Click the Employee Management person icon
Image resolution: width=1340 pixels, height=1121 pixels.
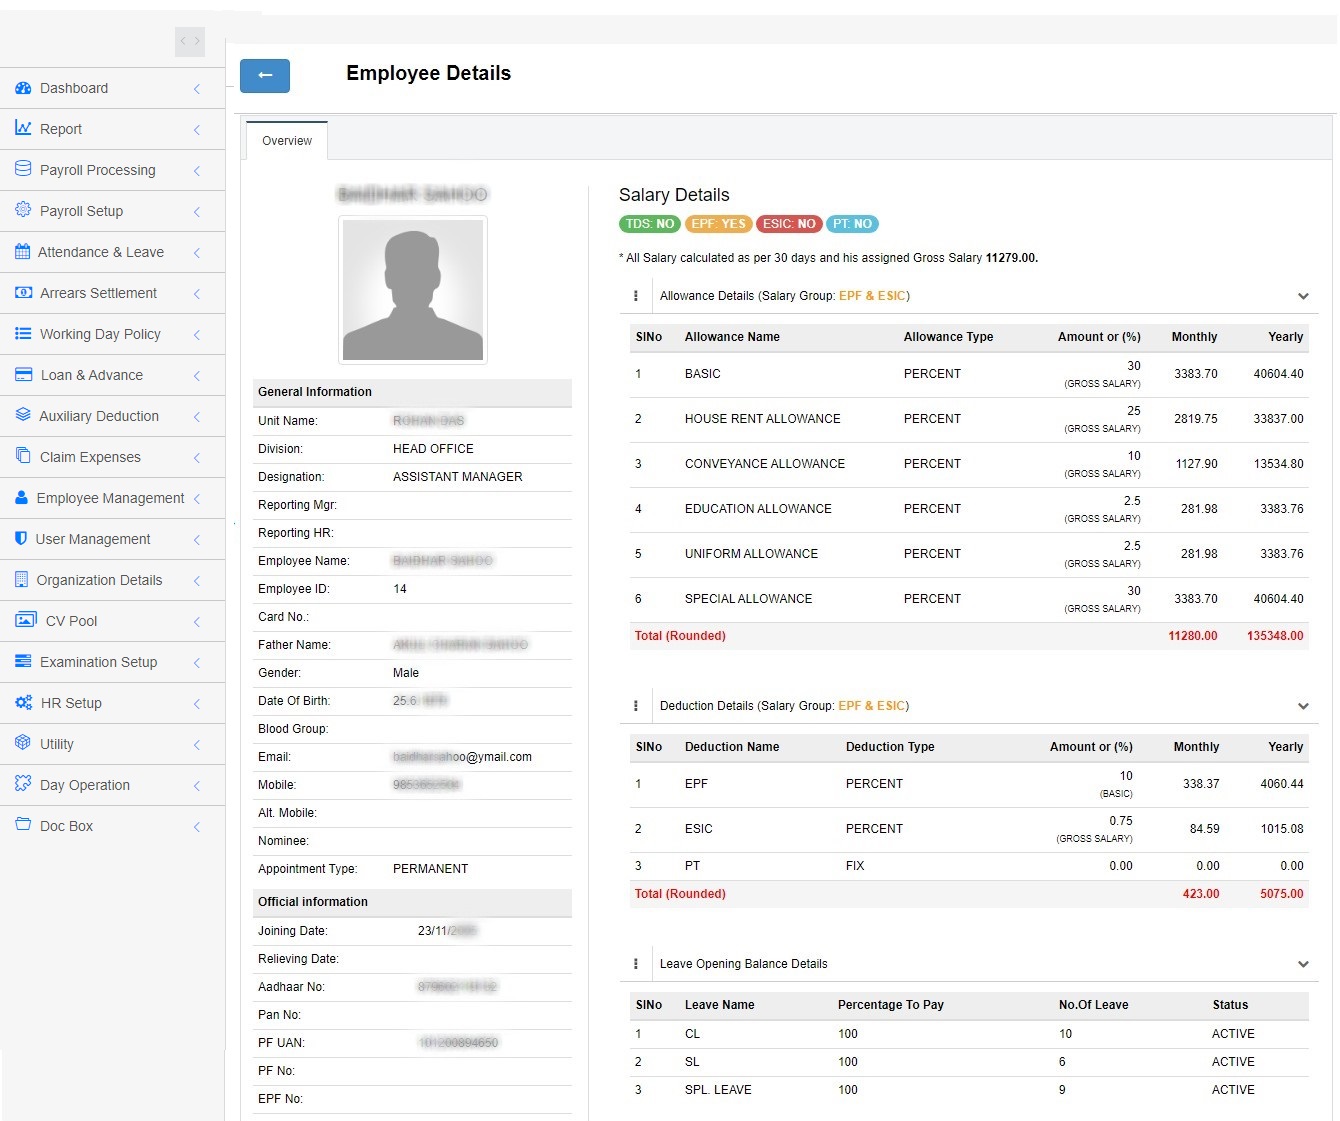[x=21, y=498]
